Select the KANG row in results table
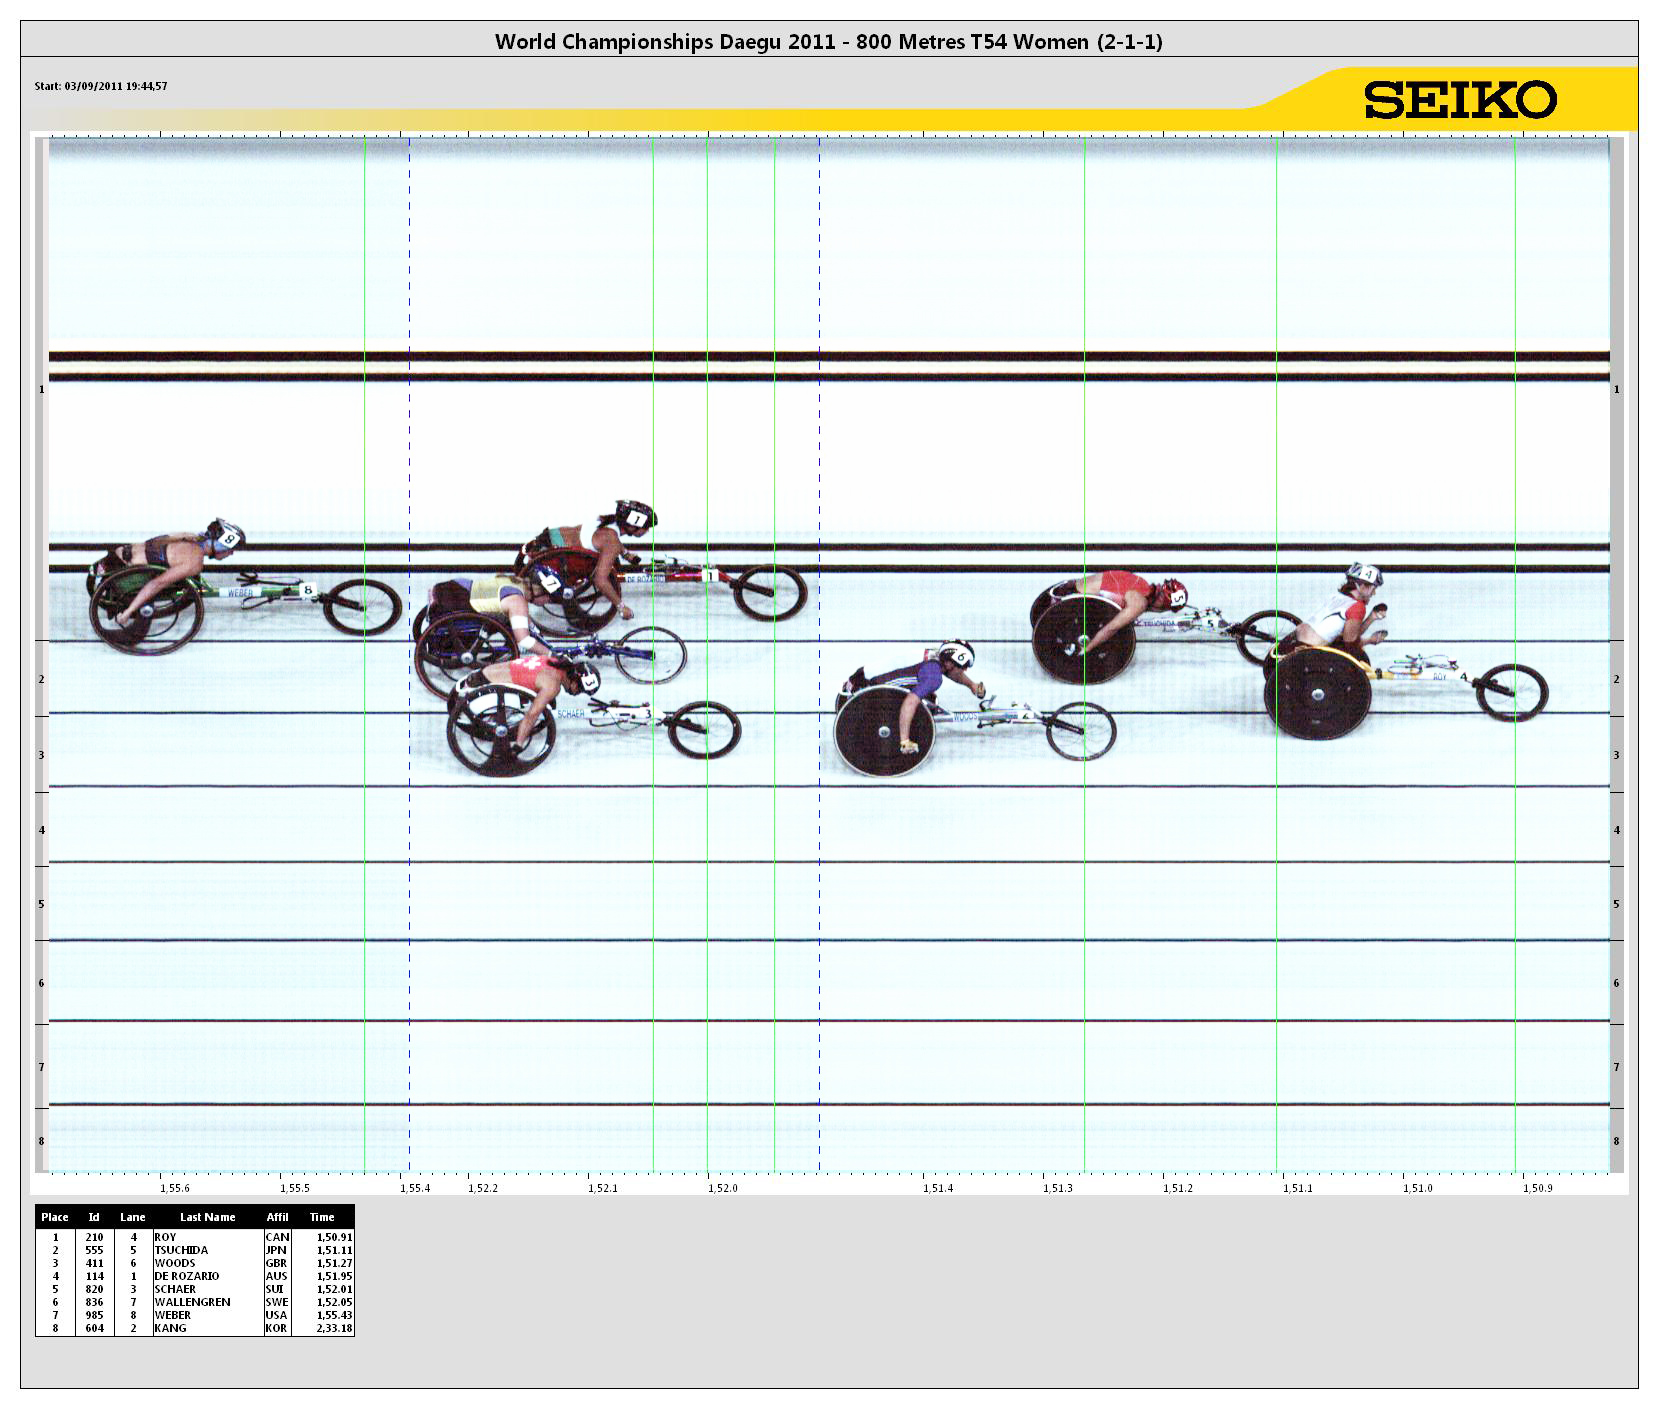The width and height of the screenshot is (1659, 1409). pos(195,1328)
